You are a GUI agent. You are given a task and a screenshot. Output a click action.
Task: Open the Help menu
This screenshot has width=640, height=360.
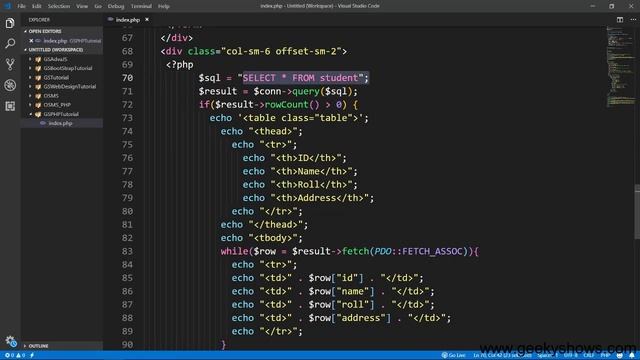click(164, 6)
